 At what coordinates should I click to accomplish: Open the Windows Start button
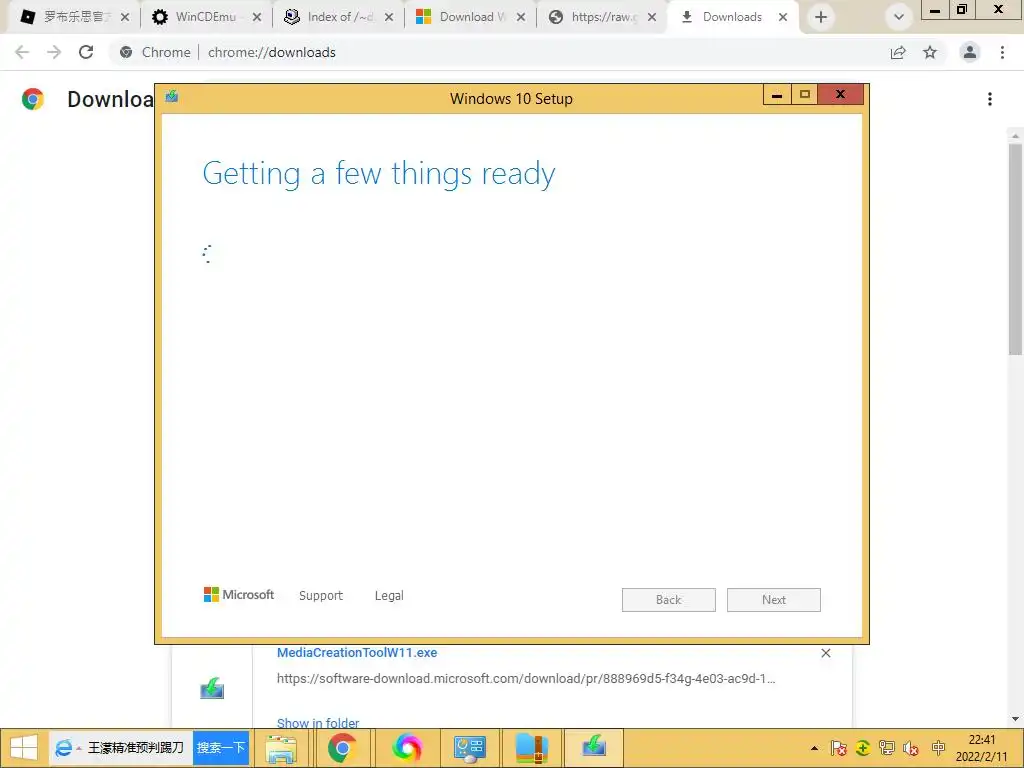tap(24, 748)
